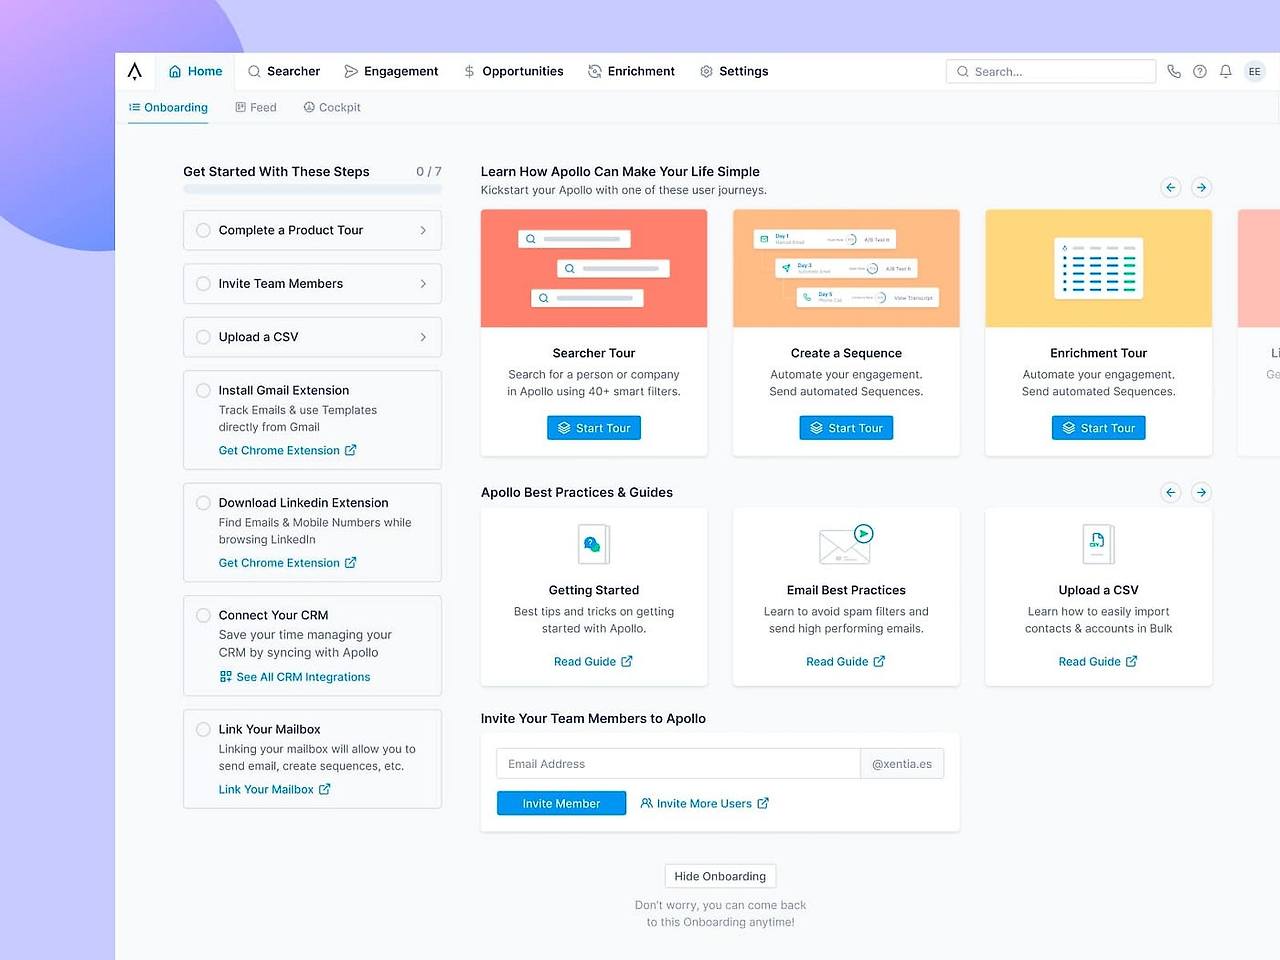The height and width of the screenshot is (960, 1280).
Task: Click the onboarding steps progress bar
Action: pos(312,189)
